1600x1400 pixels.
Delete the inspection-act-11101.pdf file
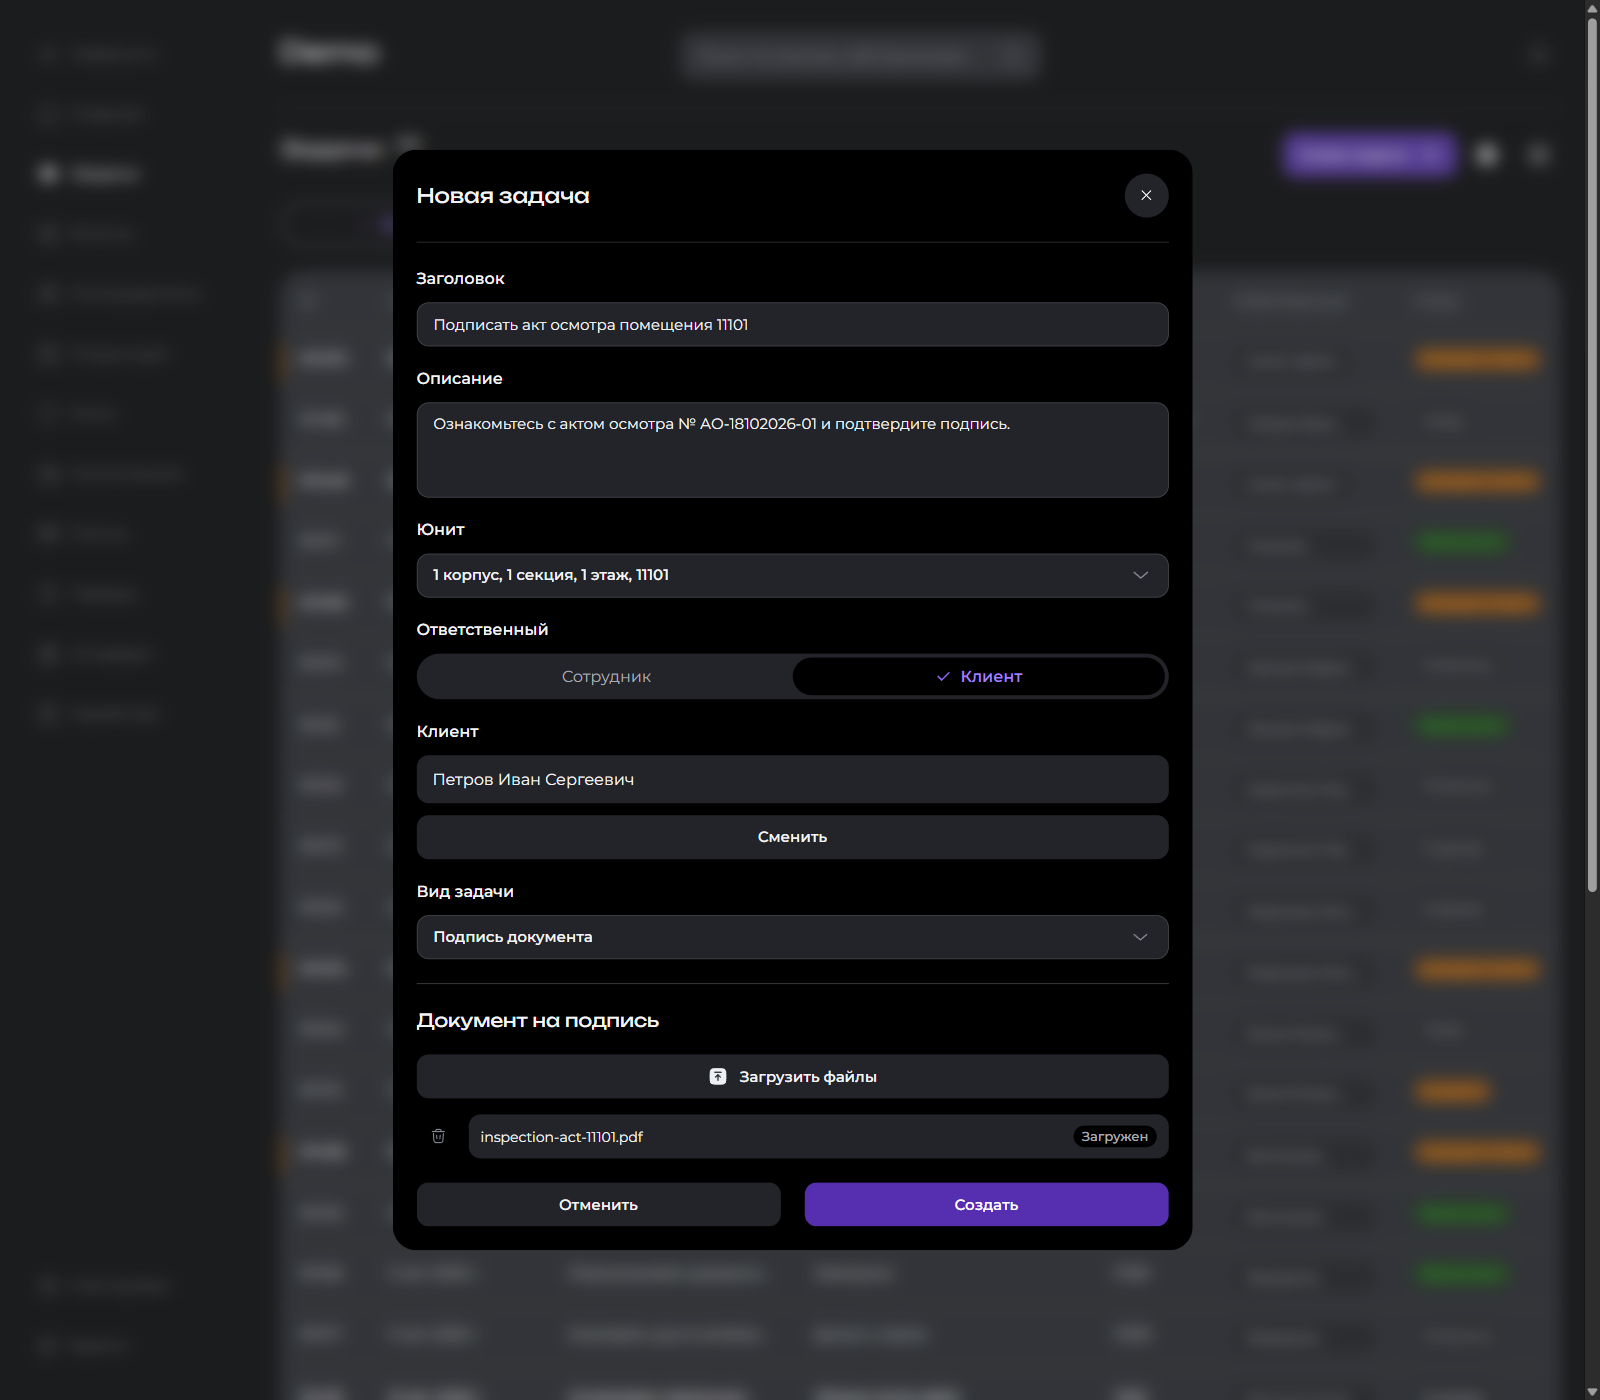pos(438,1136)
